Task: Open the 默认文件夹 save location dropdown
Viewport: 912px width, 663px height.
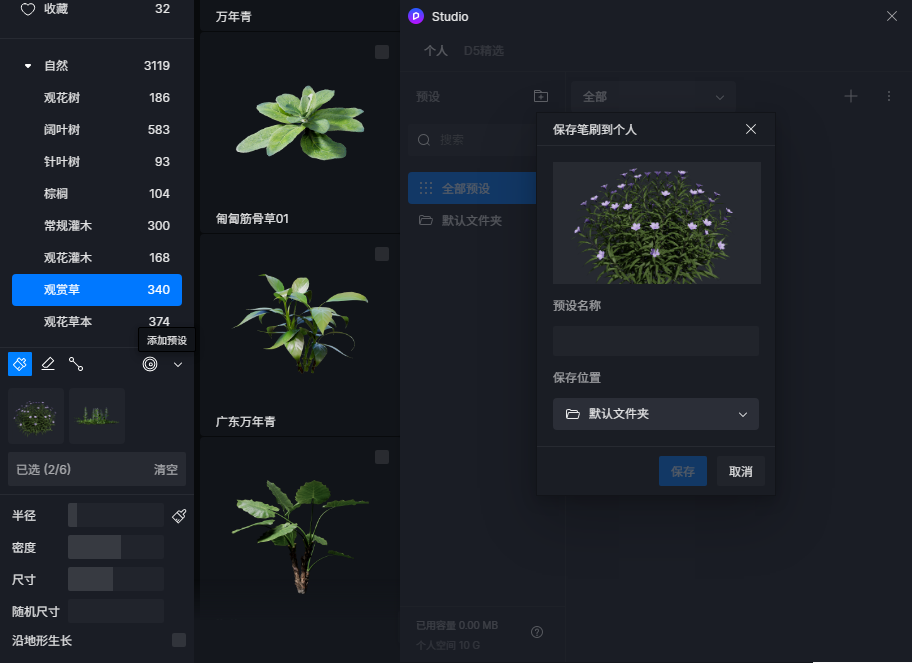Action: pos(656,414)
